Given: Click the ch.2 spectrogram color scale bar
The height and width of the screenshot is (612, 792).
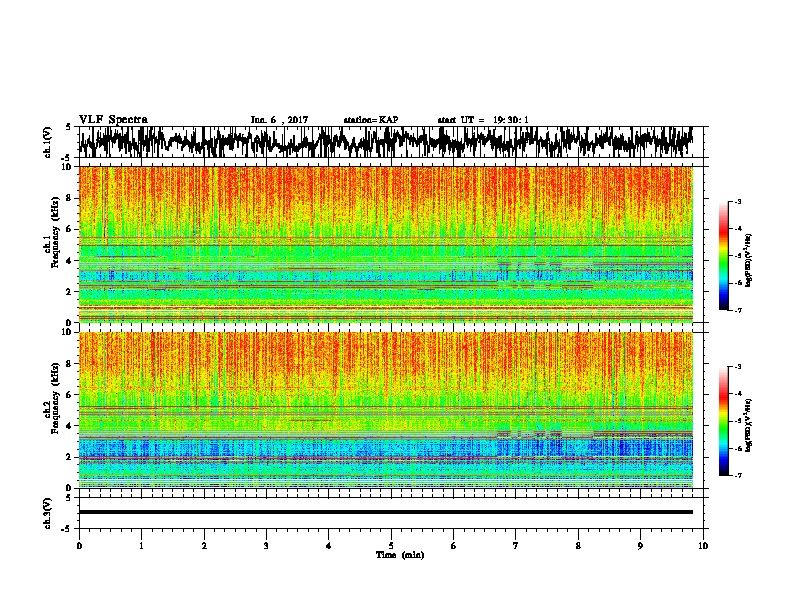Looking at the screenshot, I should pos(724,421).
